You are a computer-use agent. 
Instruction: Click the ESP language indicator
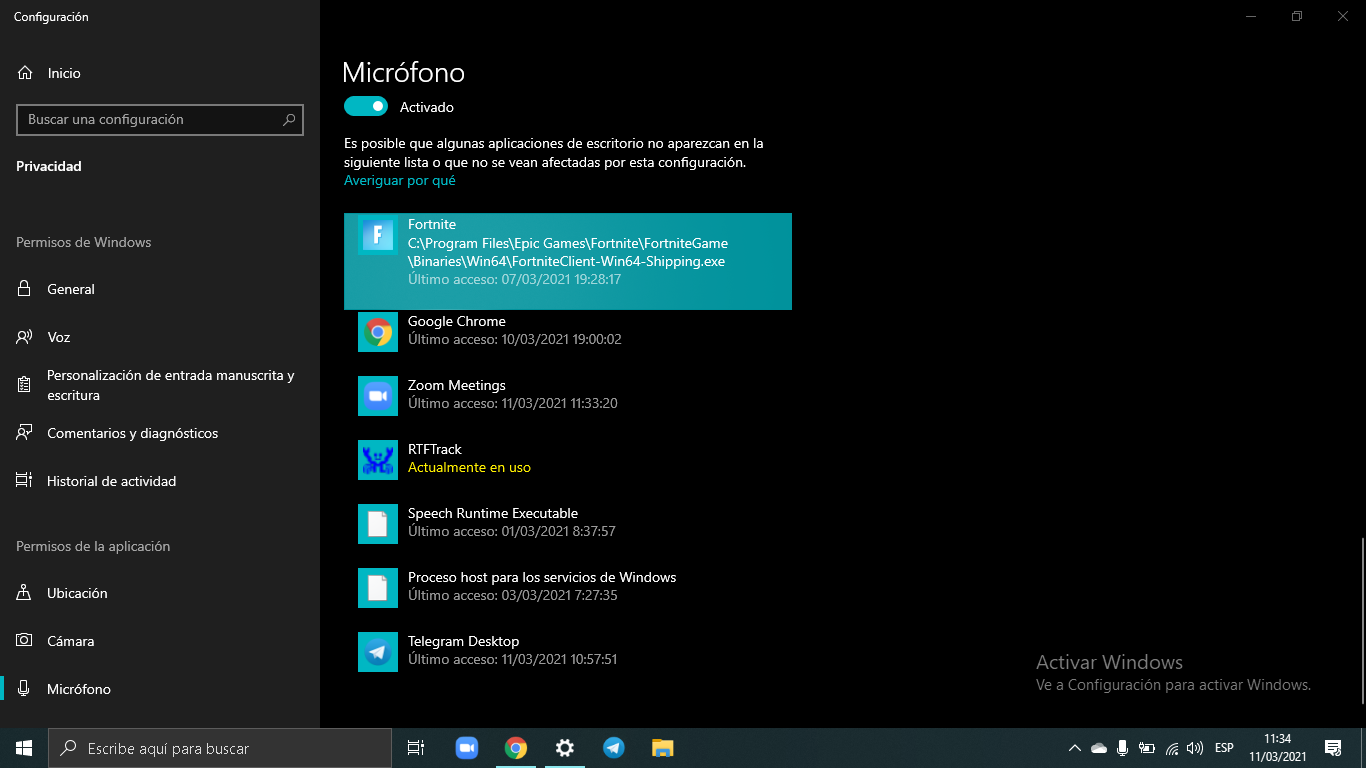pyautogui.click(x=1224, y=748)
